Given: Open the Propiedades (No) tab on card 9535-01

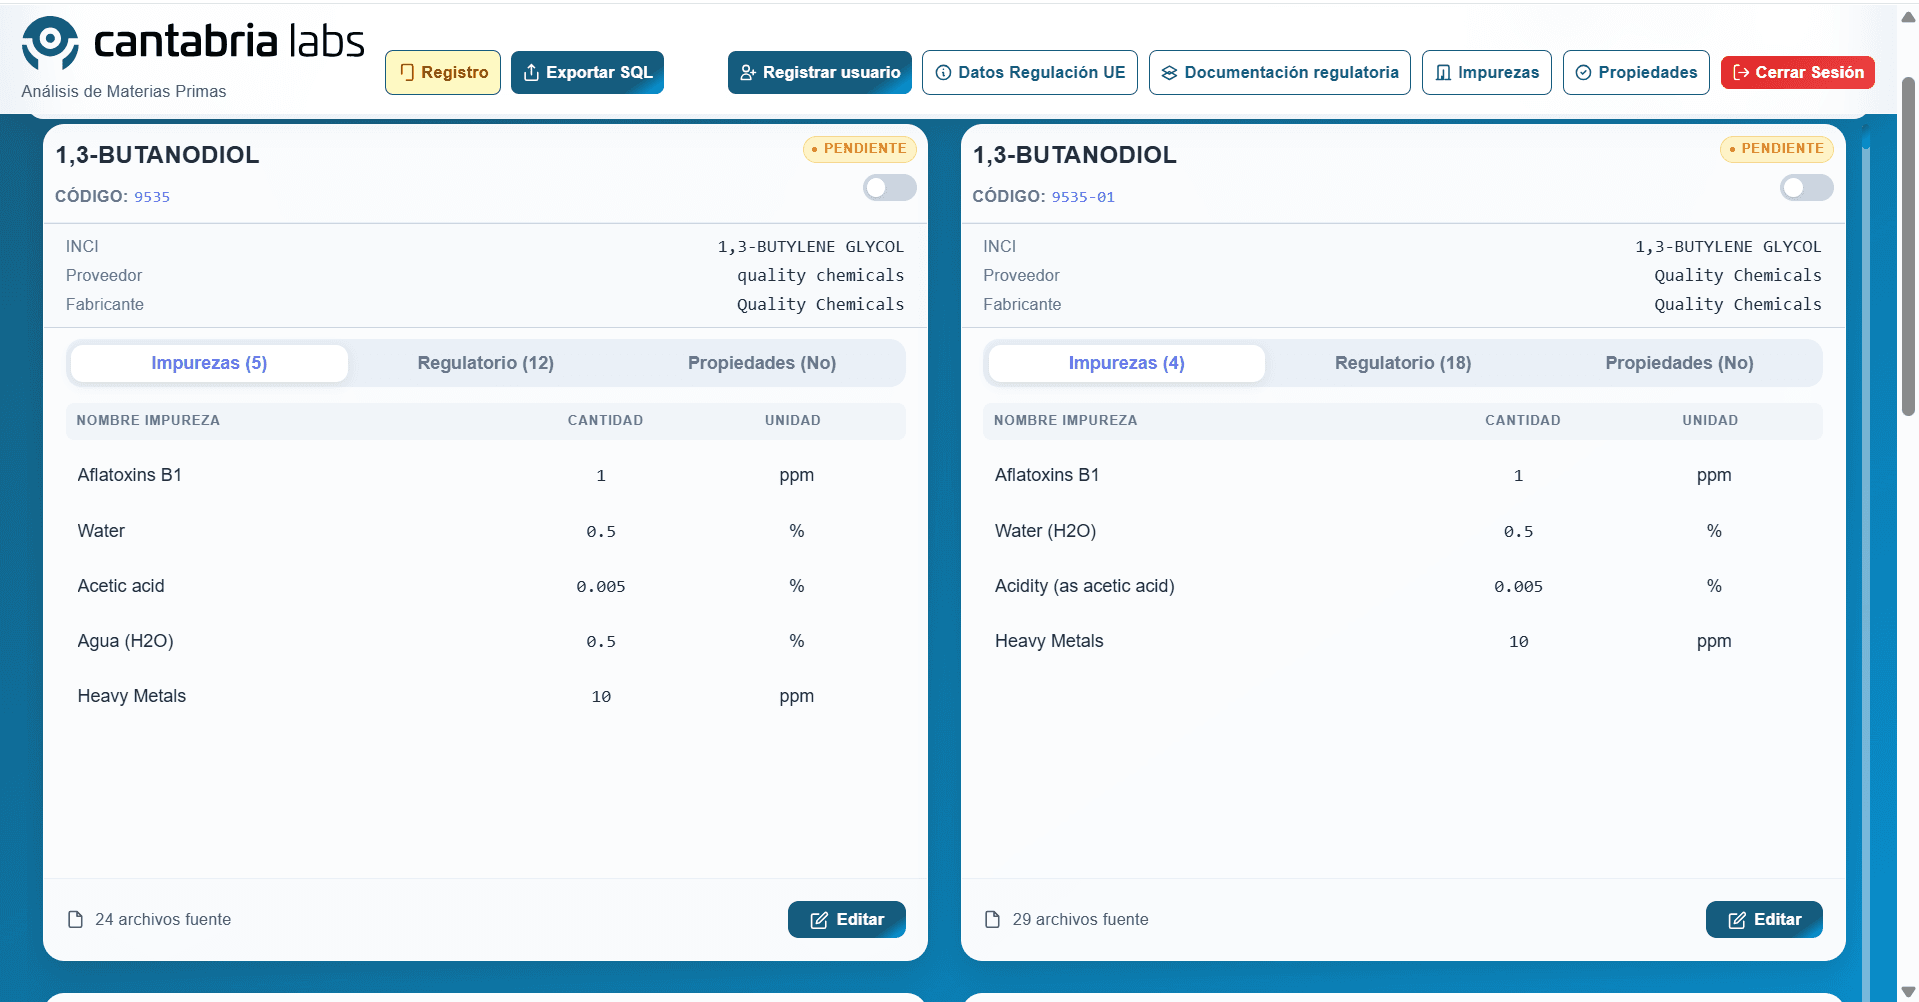Looking at the screenshot, I should point(1679,363).
